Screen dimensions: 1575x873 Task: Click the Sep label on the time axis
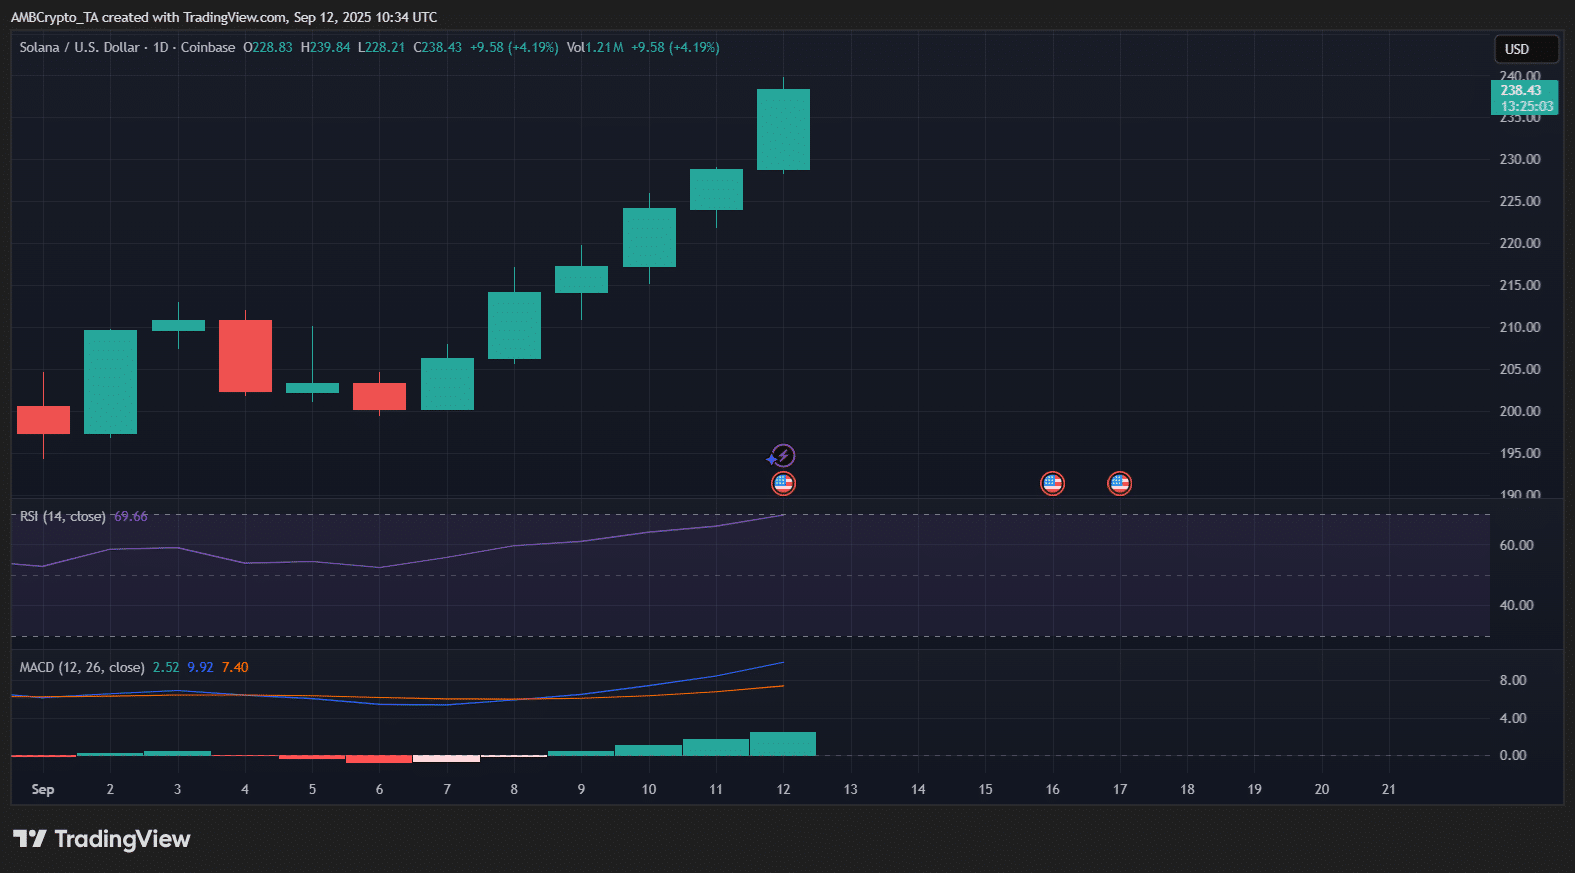(x=43, y=789)
